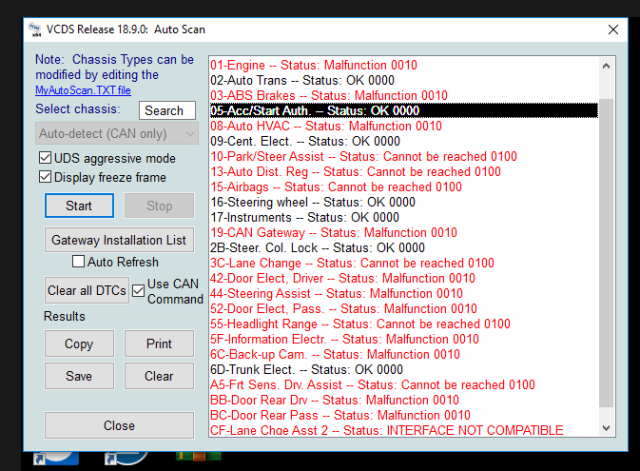Select the 2B-Steer. Col. Lock row
The height and width of the screenshot is (471, 640).
pos(404,248)
